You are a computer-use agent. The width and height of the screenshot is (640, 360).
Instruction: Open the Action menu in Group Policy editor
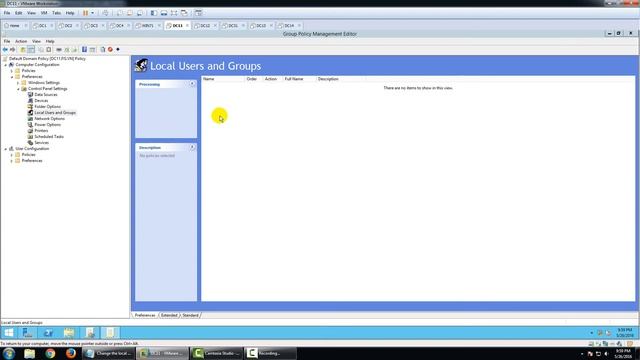(x=21, y=41)
